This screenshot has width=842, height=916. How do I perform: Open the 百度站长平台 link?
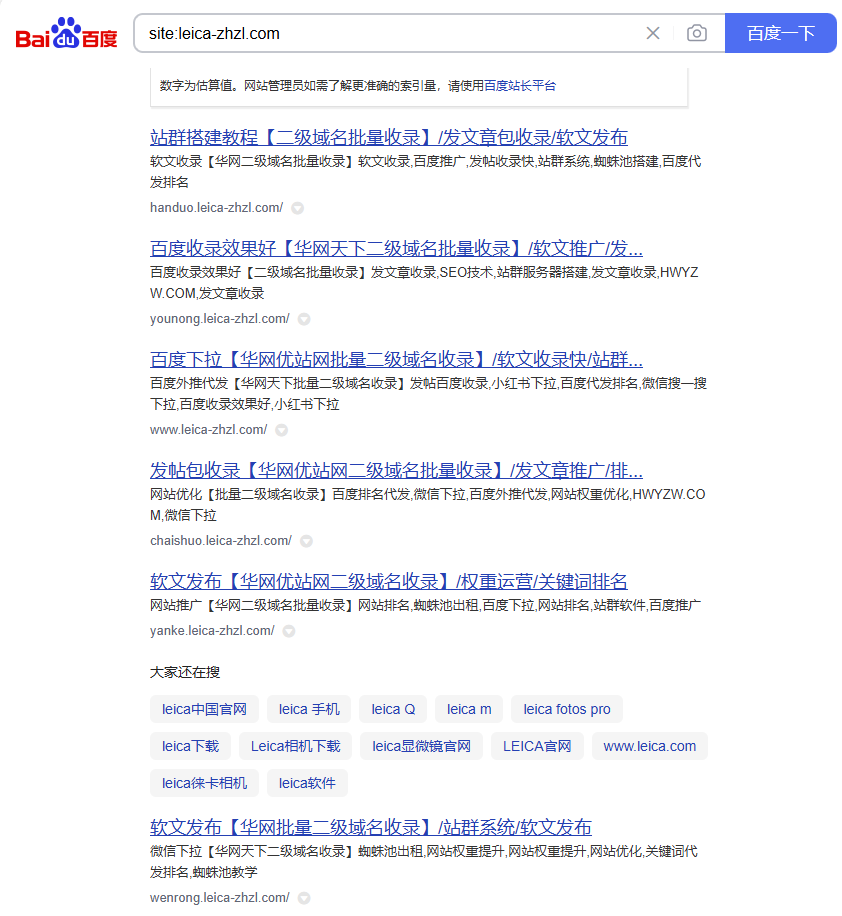(x=520, y=86)
